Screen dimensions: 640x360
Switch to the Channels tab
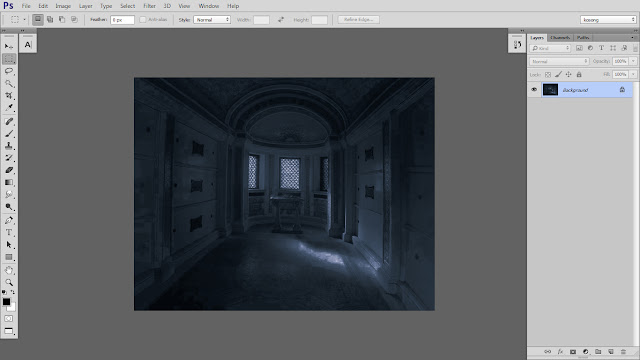point(560,38)
